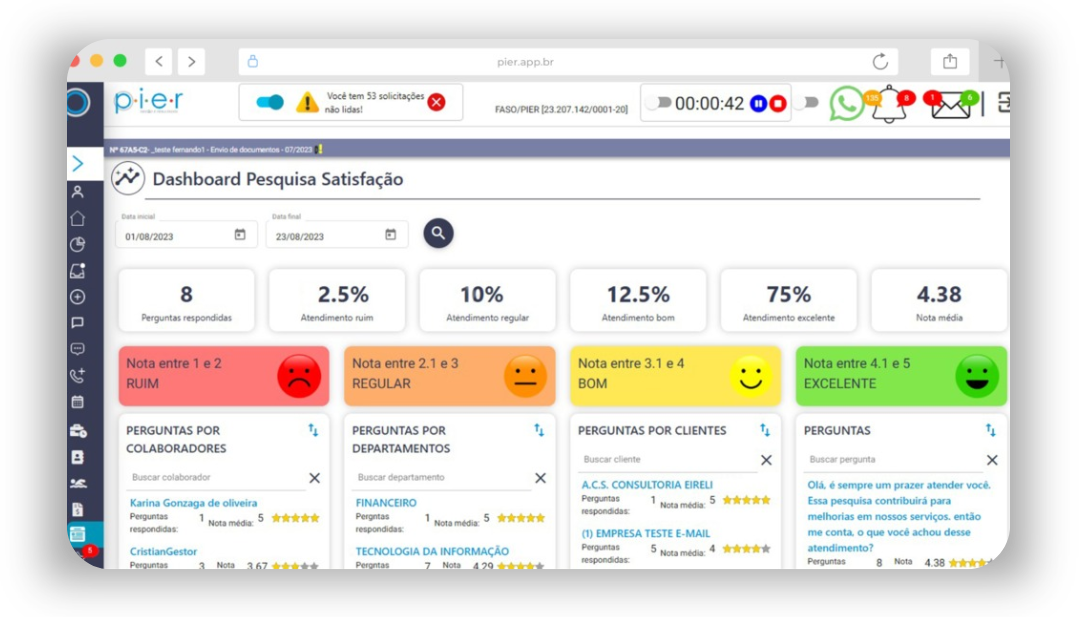This screenshot has width=1080, height=617.
Task: Sort Perguntas por Clientes list
Action: 765,430
